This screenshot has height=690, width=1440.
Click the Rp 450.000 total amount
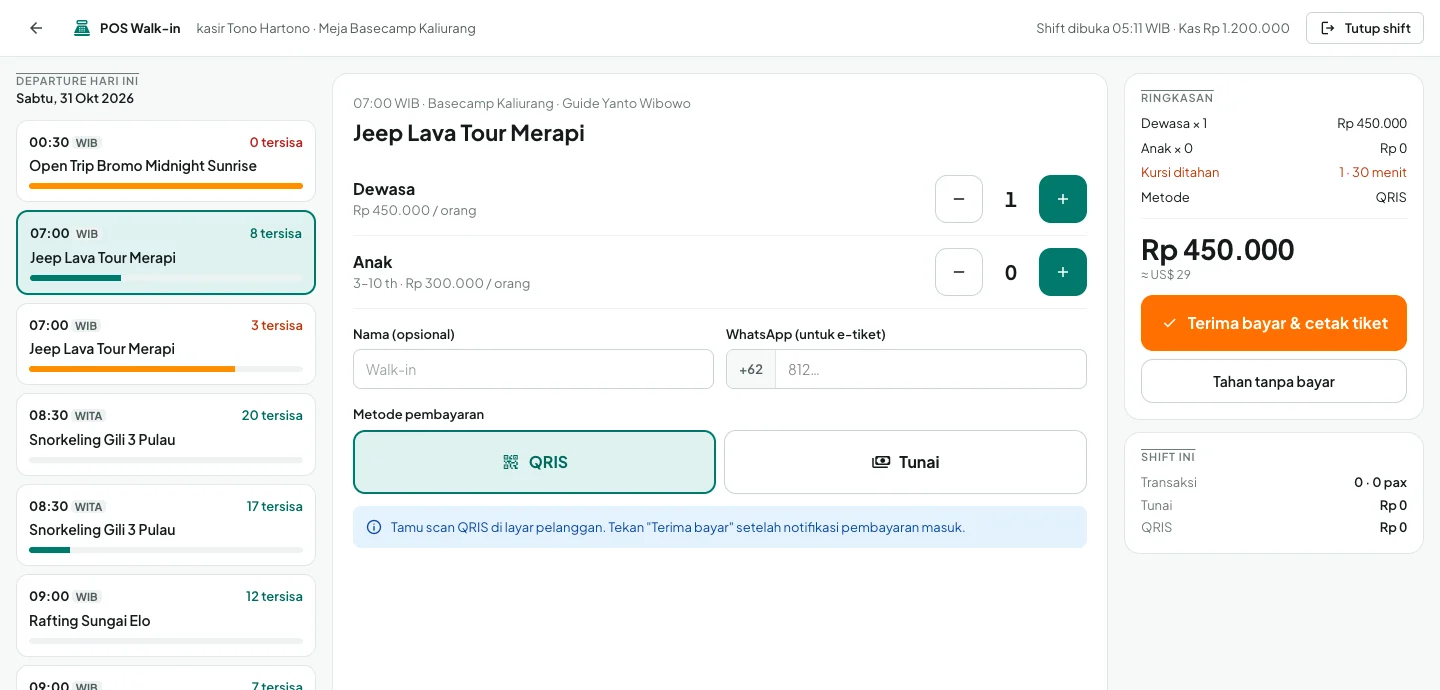(1217, 249)
